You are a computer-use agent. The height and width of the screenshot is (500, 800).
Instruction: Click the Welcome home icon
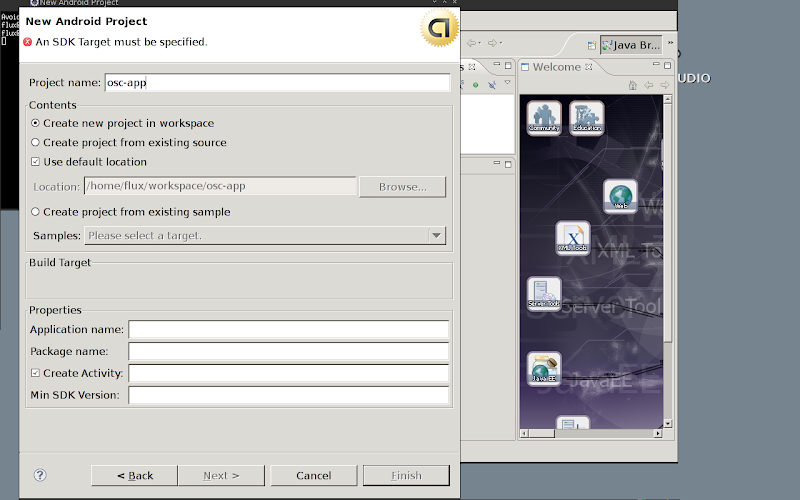pyautogui.click(x=632, y=85)
